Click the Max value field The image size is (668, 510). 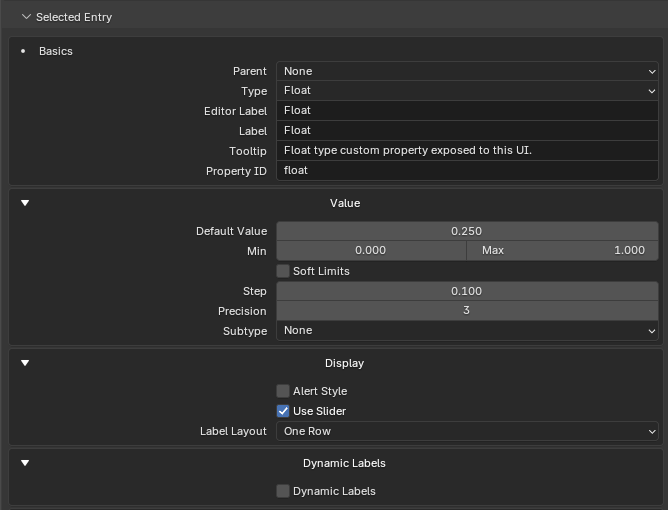[563, 251]
